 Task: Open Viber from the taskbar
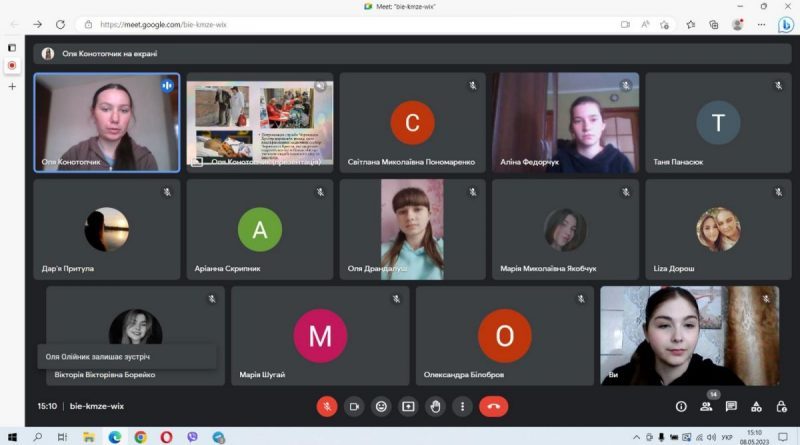pos(192,437)
